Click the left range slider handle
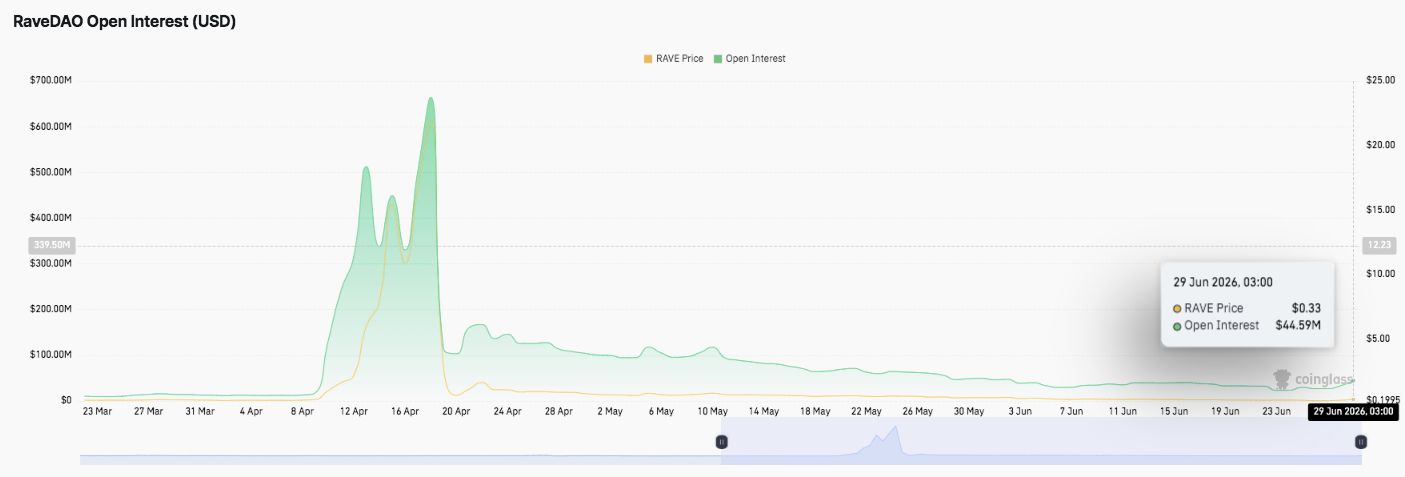This screenshot has width=1405, height=477. click(x=721, y=442)
